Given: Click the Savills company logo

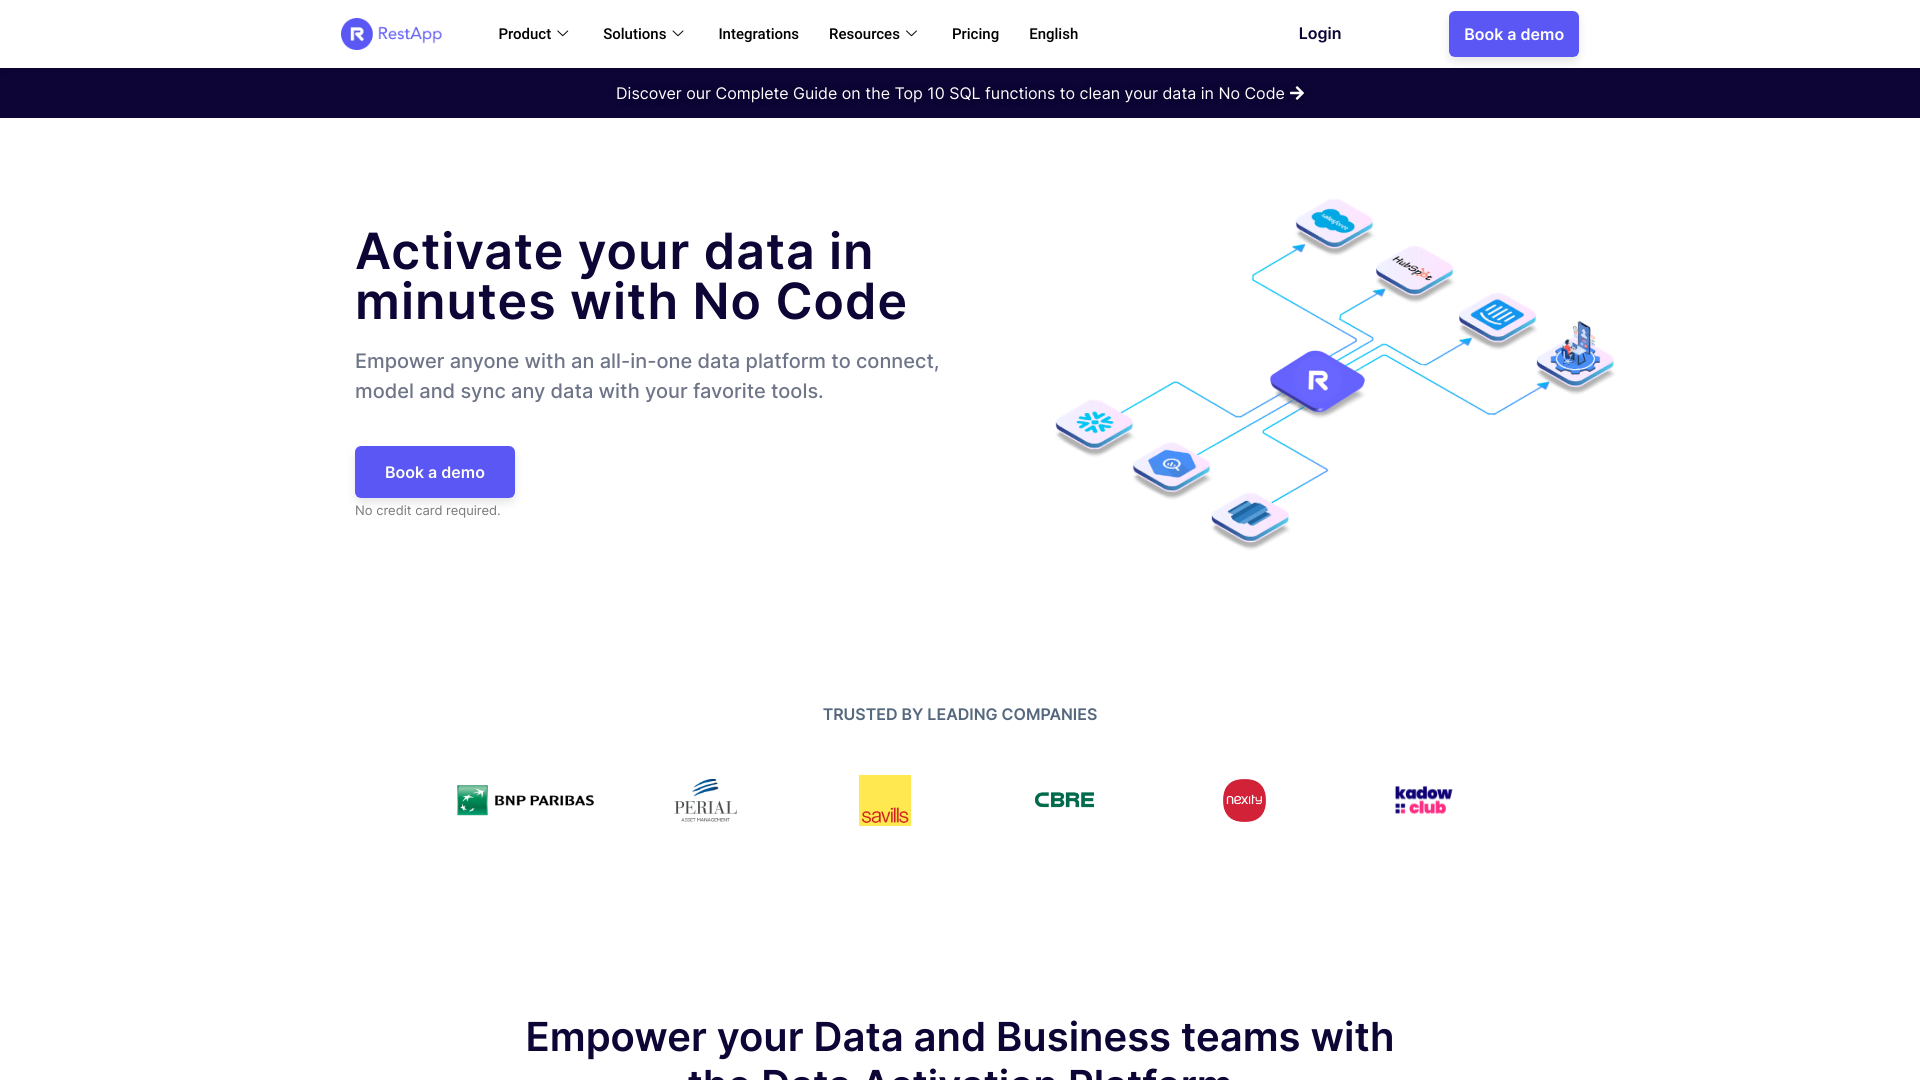Looking at the screenshot, I should (x=884, y=800).
